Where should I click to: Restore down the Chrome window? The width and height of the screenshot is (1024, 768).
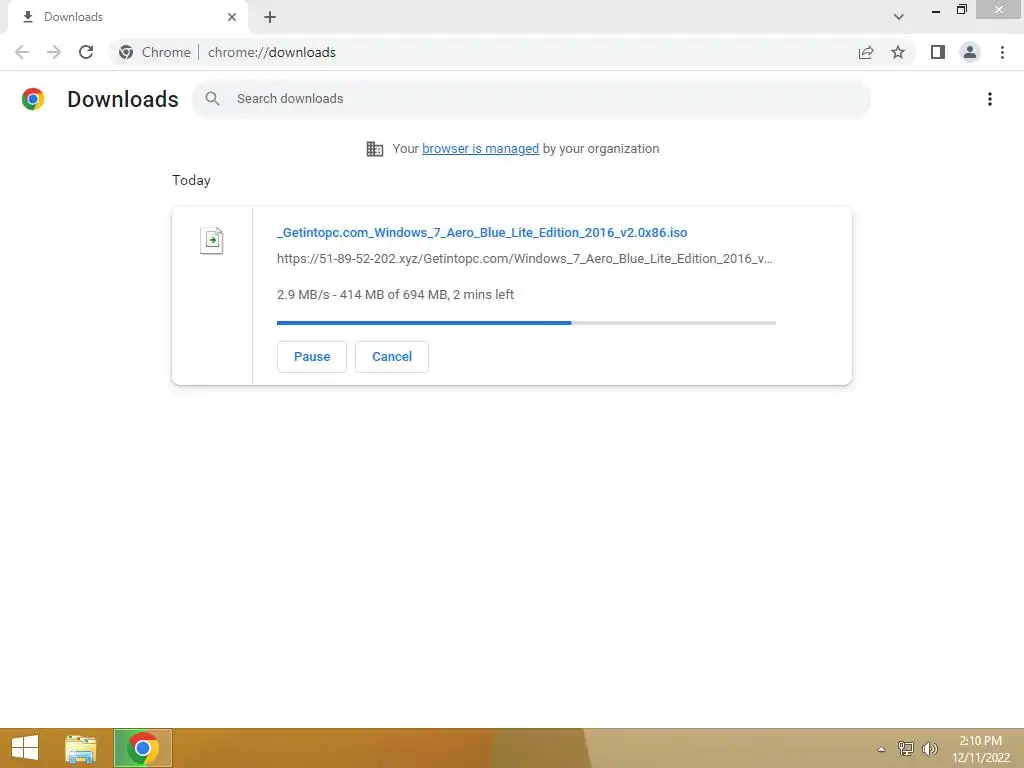(x=961, y=10)
